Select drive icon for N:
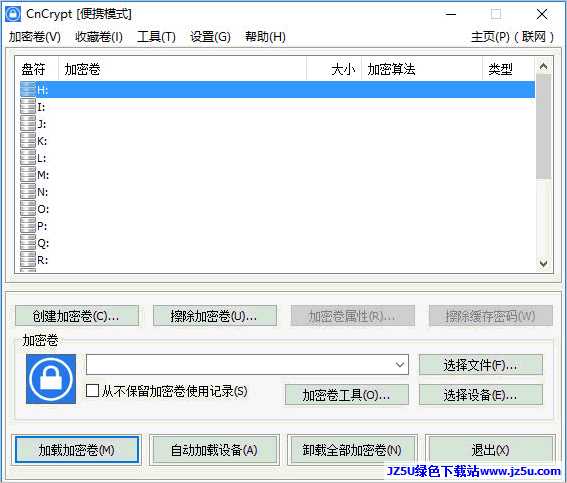Viewport: 567px width, 483px height. 28,192
